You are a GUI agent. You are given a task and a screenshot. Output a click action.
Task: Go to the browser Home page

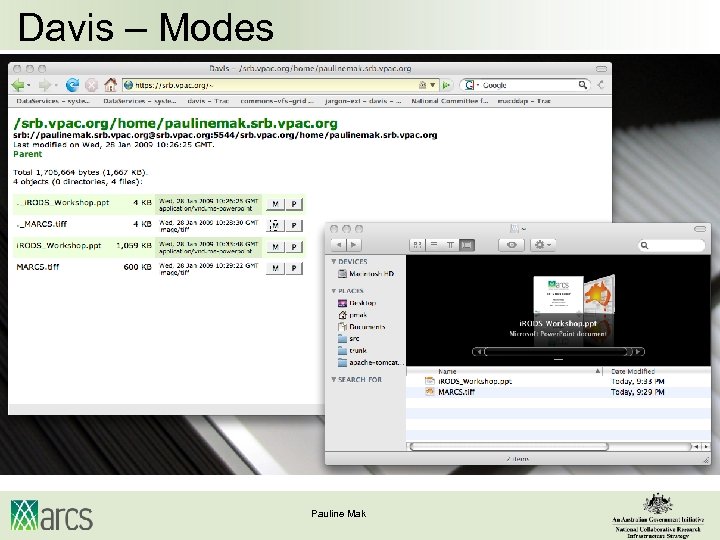pos(111,84)
